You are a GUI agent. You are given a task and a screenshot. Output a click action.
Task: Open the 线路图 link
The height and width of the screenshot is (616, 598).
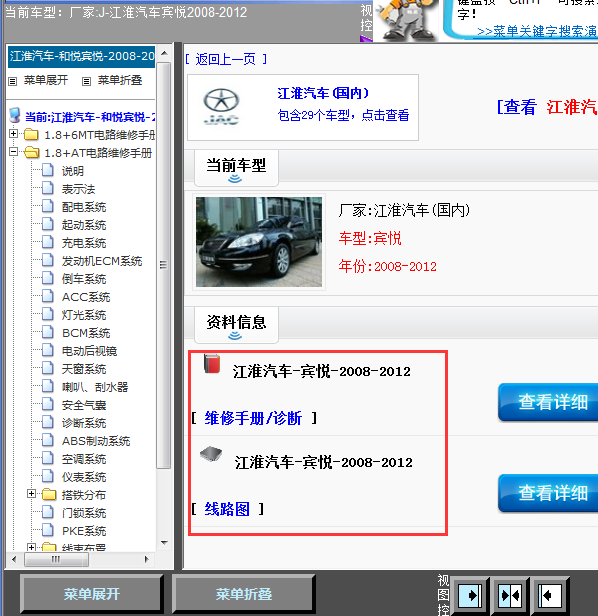227,509
